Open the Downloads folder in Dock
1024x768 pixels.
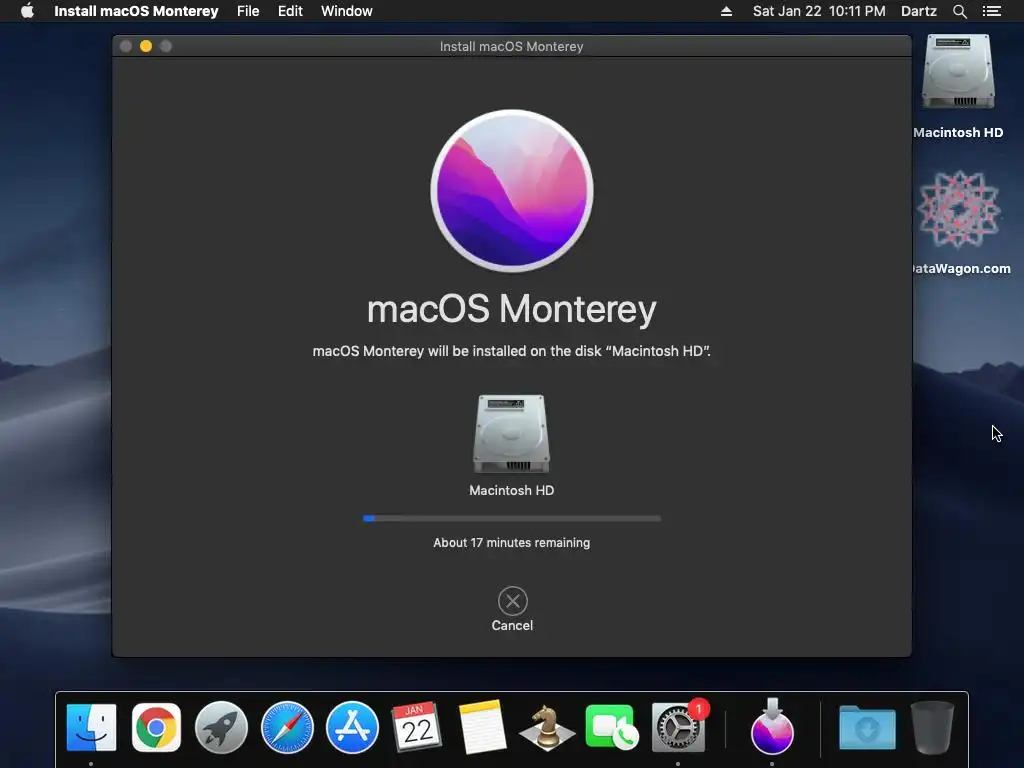point(867,727)
